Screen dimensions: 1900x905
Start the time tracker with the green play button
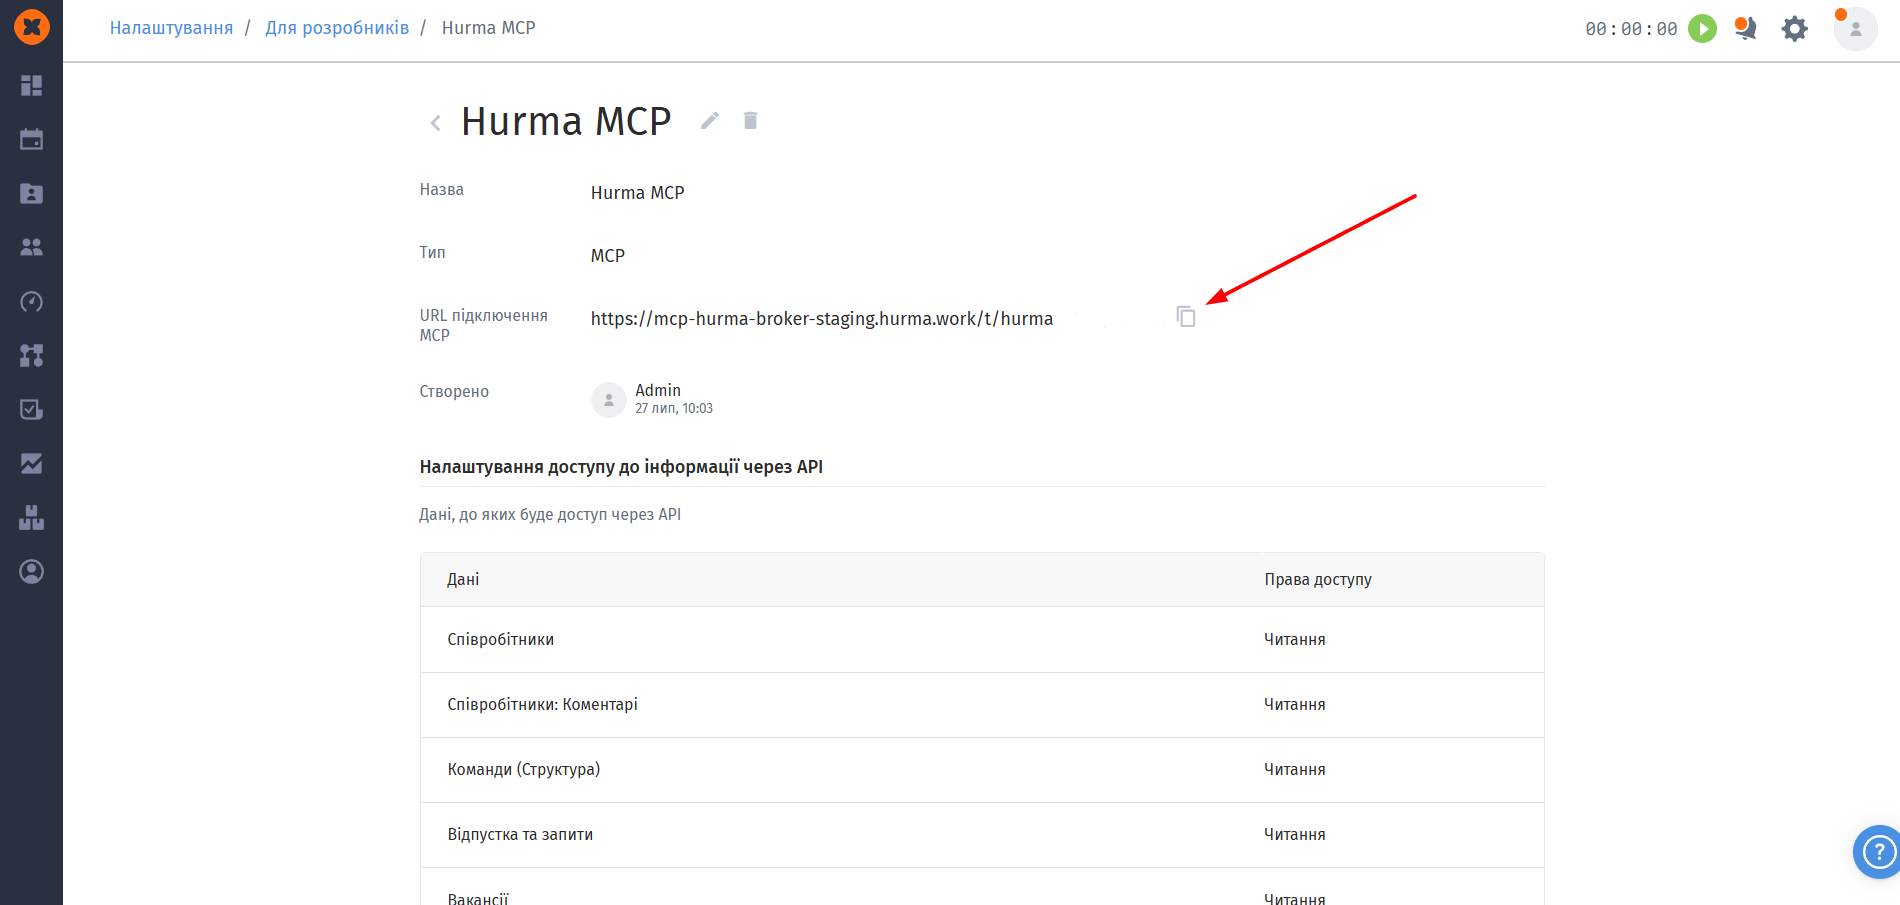1702,28
